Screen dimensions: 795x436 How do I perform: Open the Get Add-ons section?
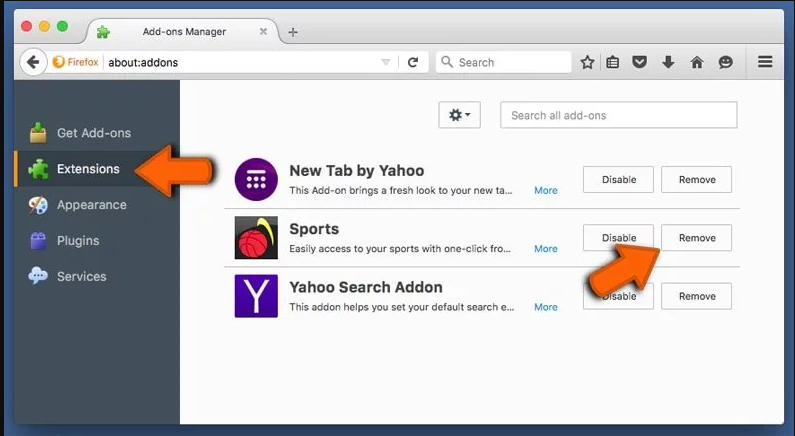(x=94, y=133)
